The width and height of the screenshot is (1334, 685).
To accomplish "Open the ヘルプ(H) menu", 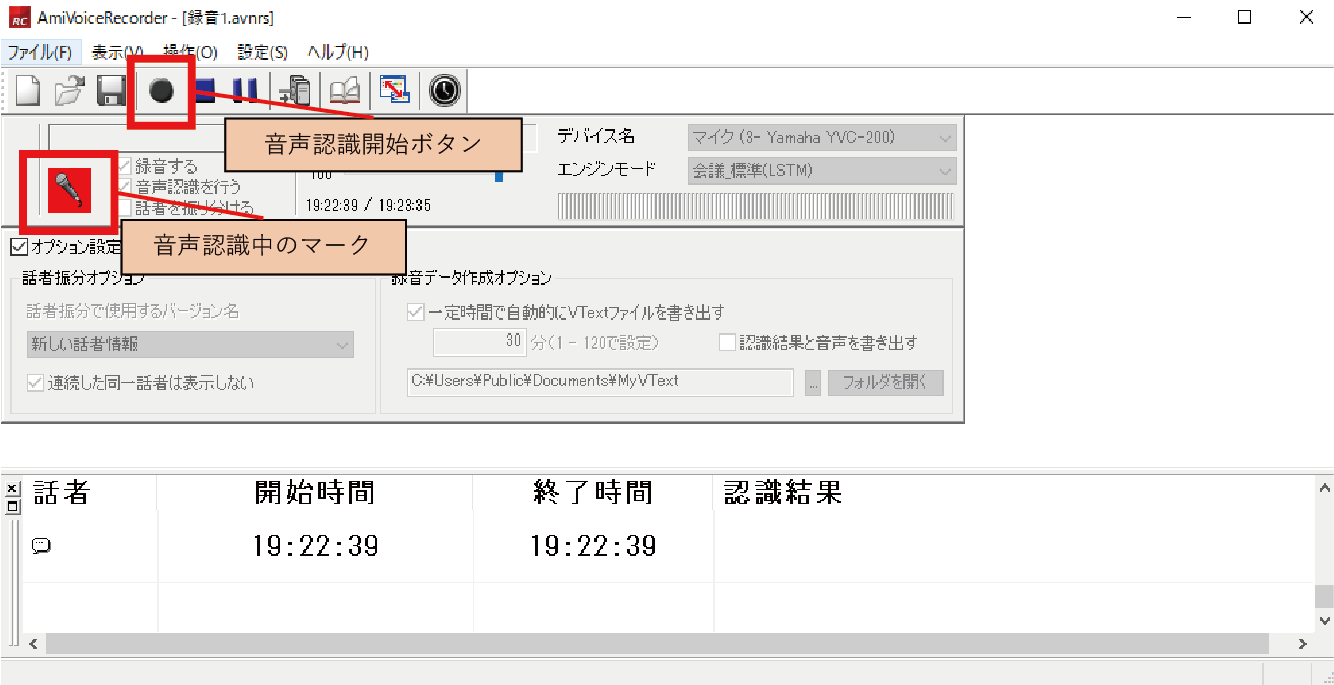I will click(x=338, y=52).
